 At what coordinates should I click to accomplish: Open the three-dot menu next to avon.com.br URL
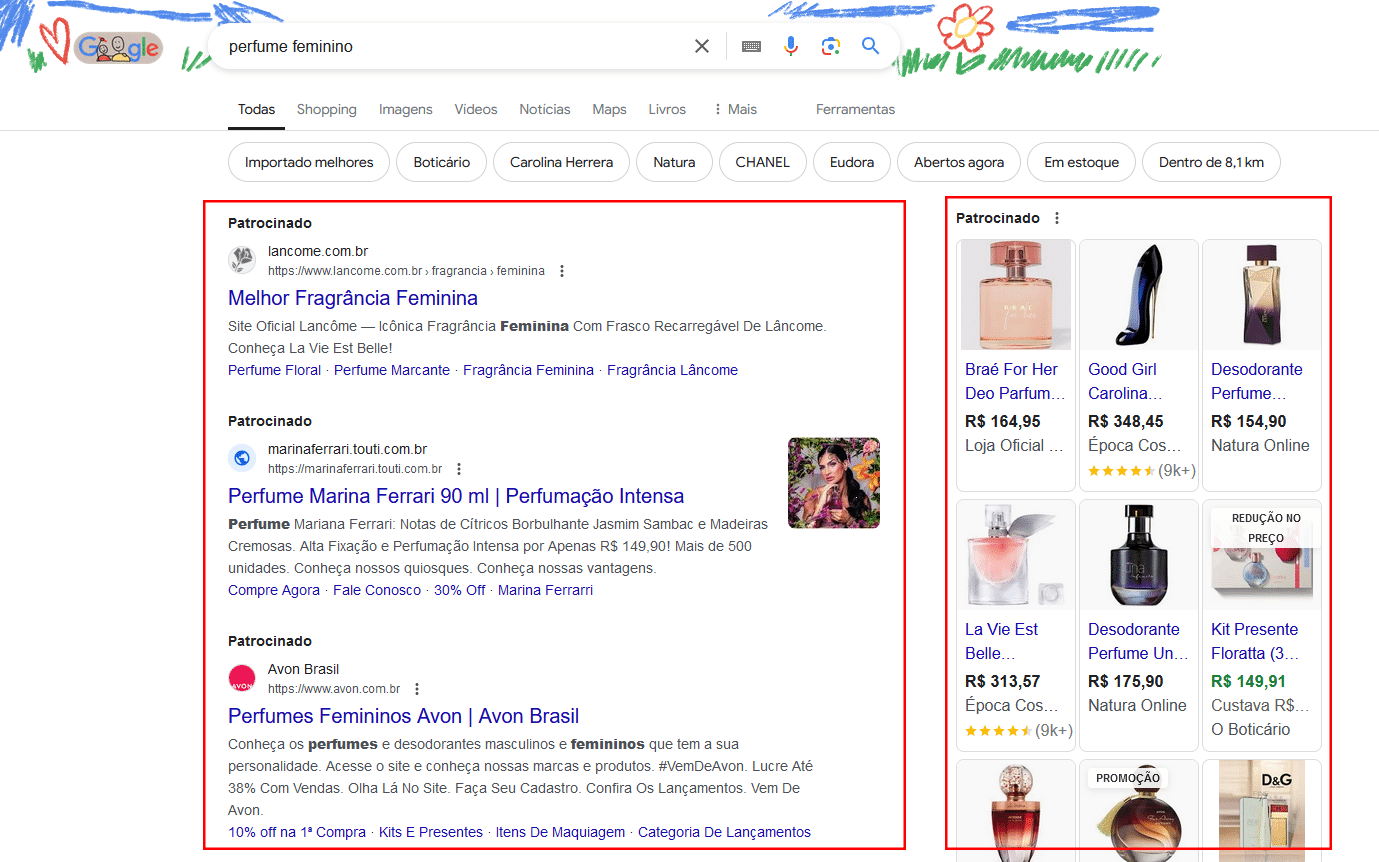point(417,689)
